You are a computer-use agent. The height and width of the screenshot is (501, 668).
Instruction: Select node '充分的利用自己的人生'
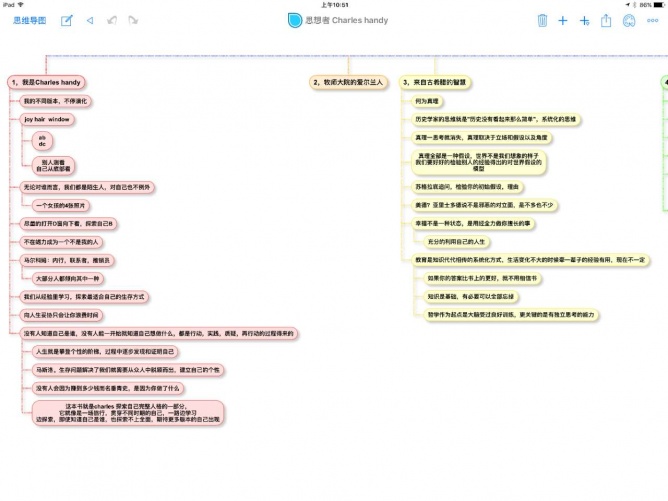(456, 242)
